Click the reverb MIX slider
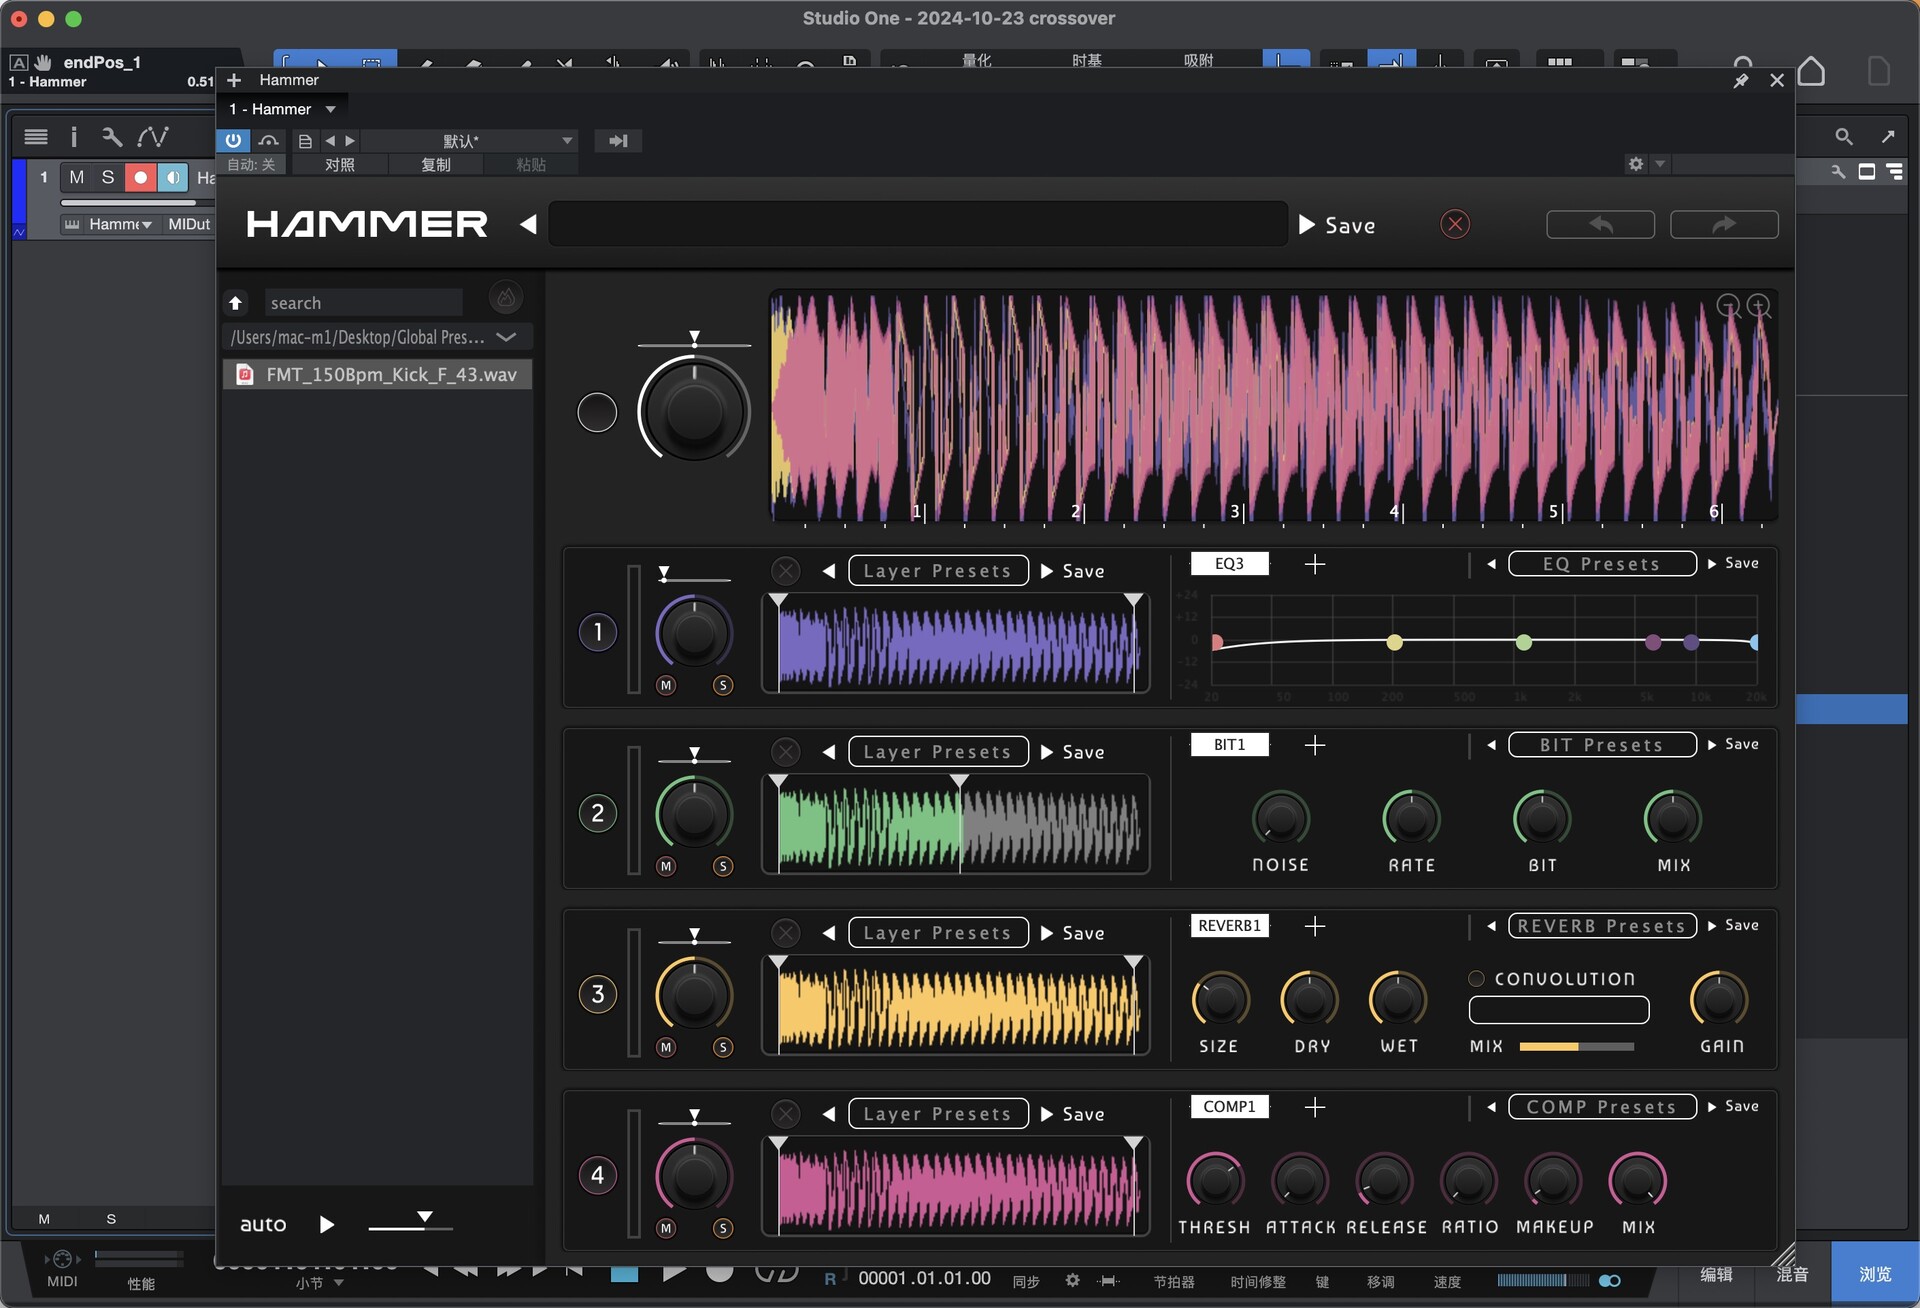 (1576, 1047)
